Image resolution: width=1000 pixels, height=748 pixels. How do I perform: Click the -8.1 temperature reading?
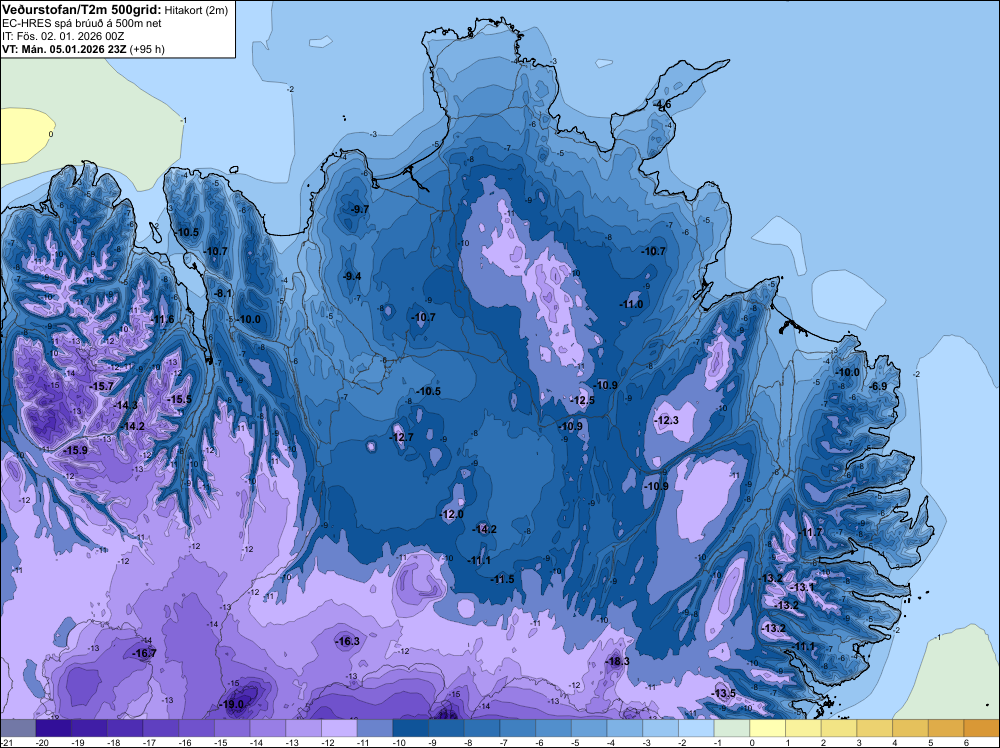tap(223, 293)
